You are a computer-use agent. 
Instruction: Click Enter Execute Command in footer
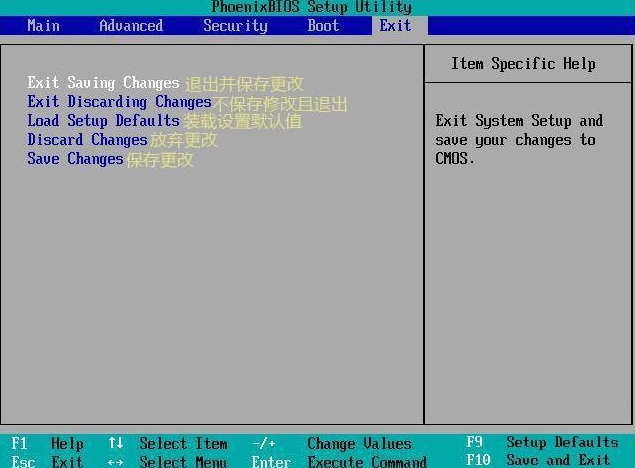point(339,462)
